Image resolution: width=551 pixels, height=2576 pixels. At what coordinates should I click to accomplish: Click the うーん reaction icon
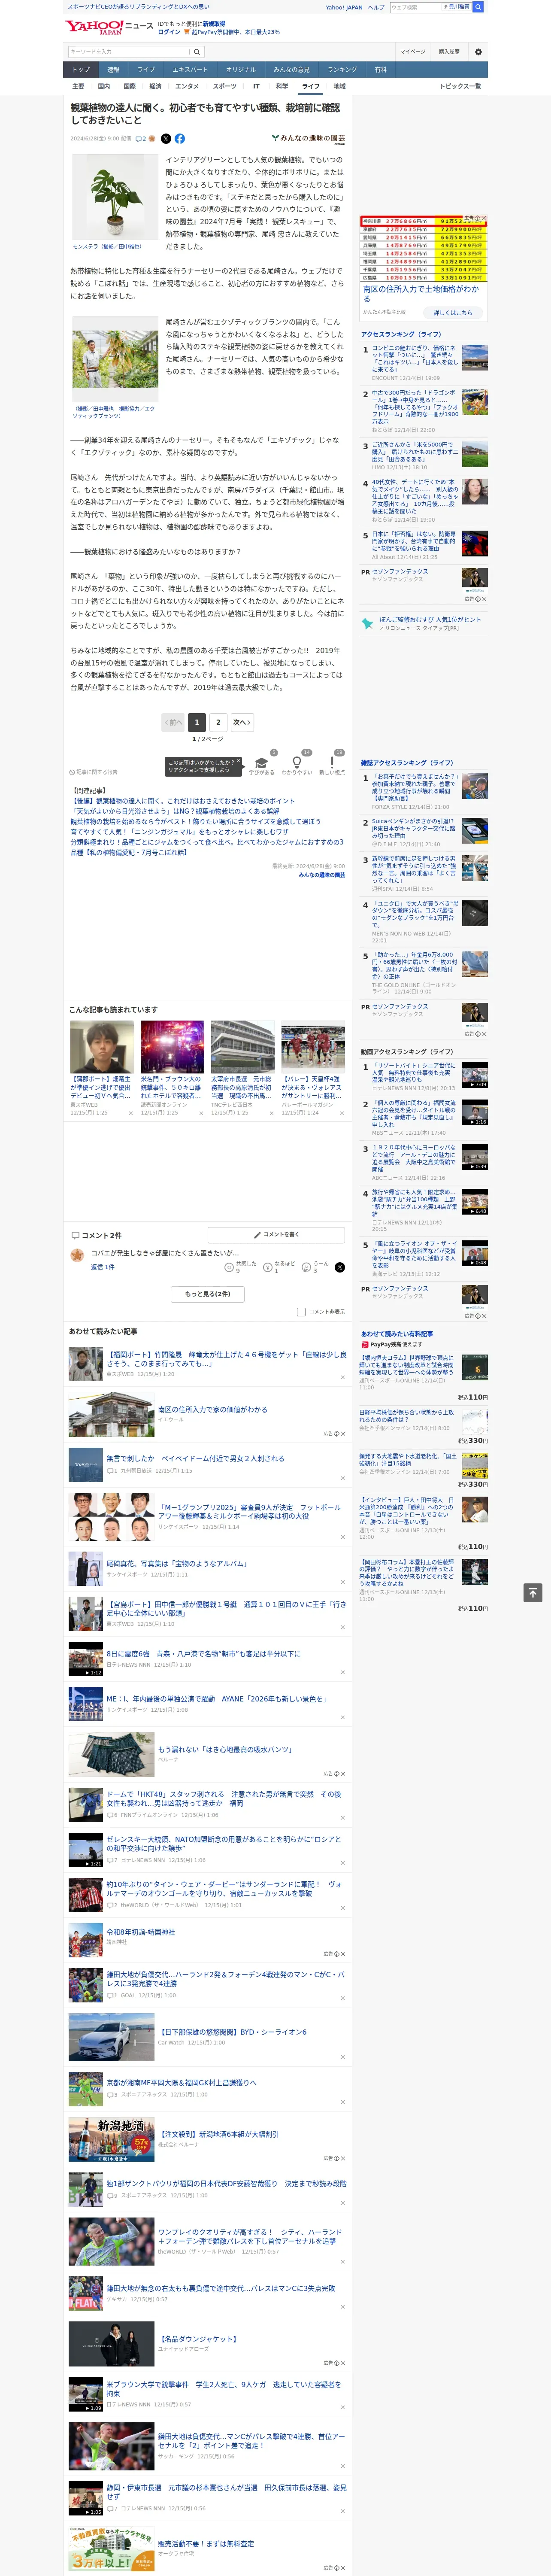point(307,1267)
